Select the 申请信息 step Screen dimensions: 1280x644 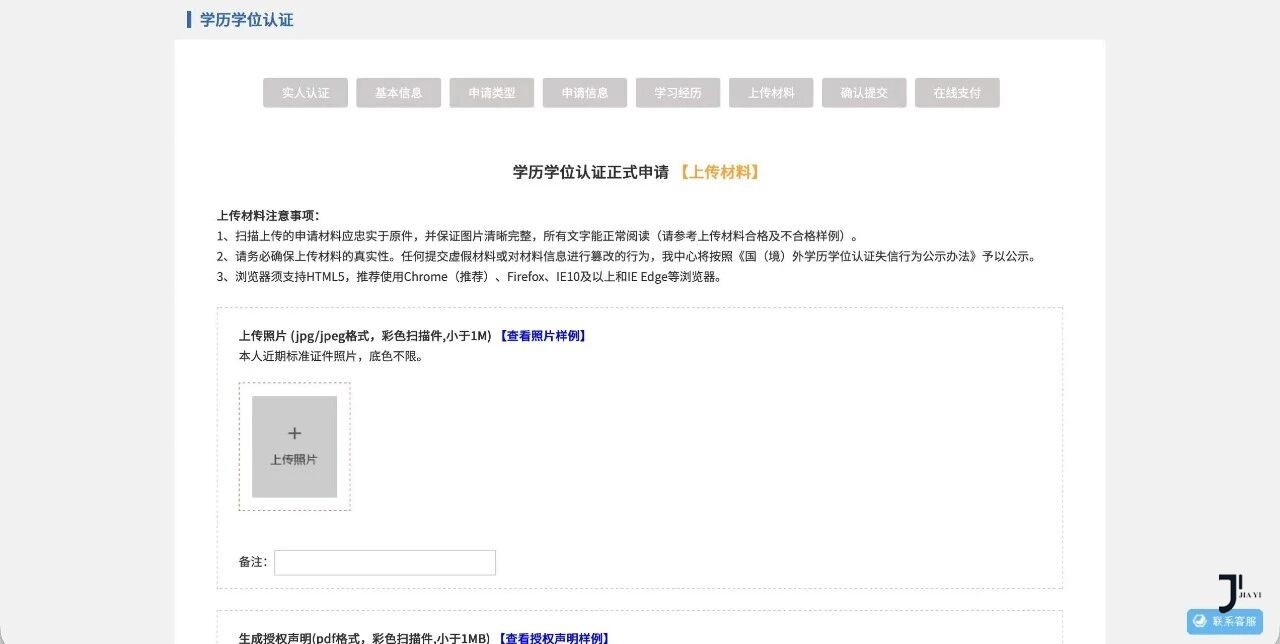[584, 92]
